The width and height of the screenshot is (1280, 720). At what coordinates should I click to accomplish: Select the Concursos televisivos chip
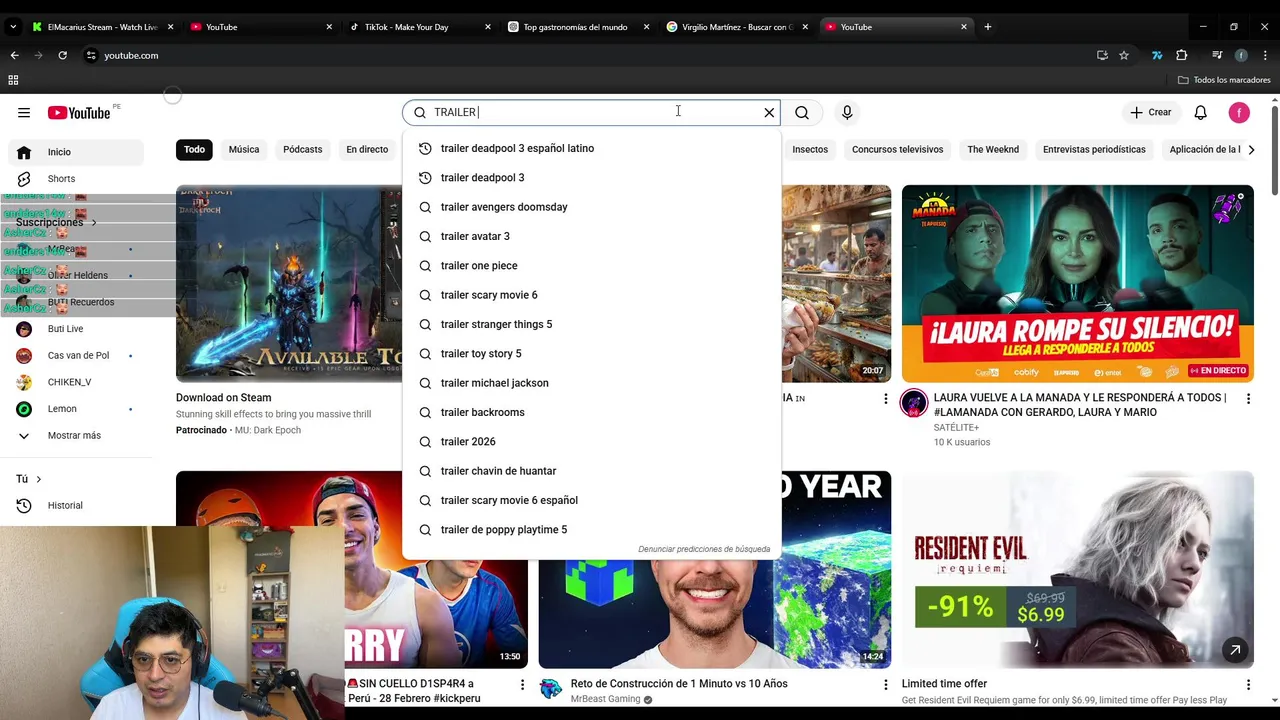897,150
